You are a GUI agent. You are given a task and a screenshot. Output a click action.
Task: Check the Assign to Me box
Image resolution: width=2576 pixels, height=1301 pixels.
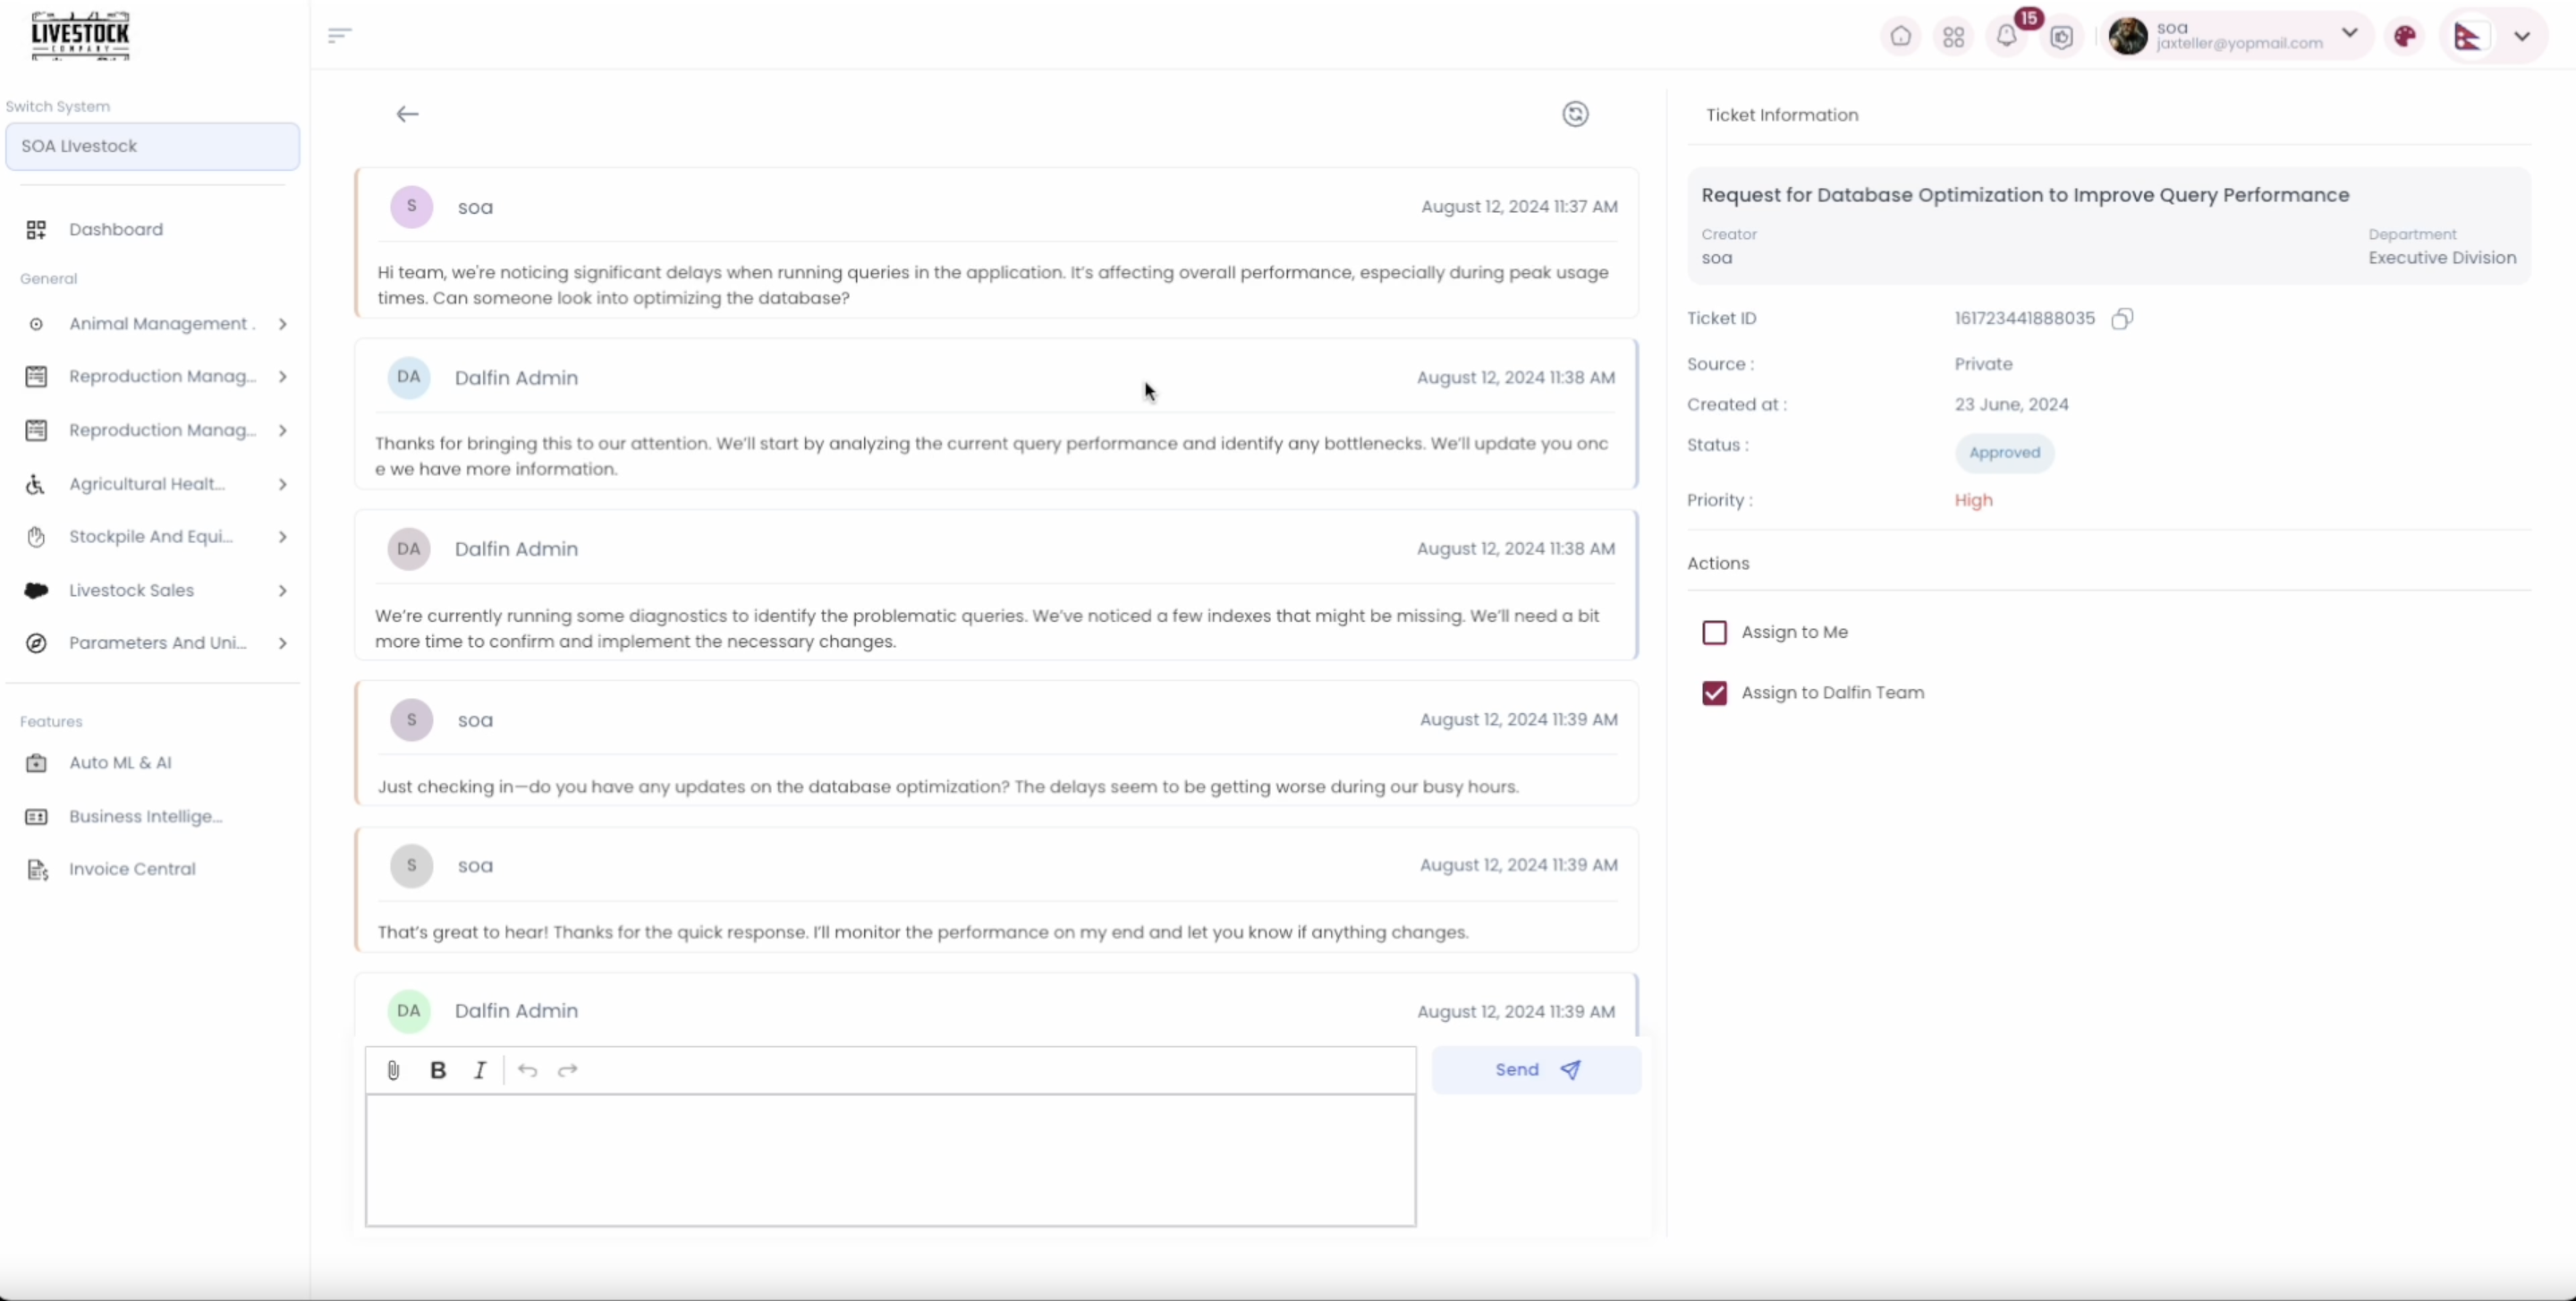[1714, 632]
